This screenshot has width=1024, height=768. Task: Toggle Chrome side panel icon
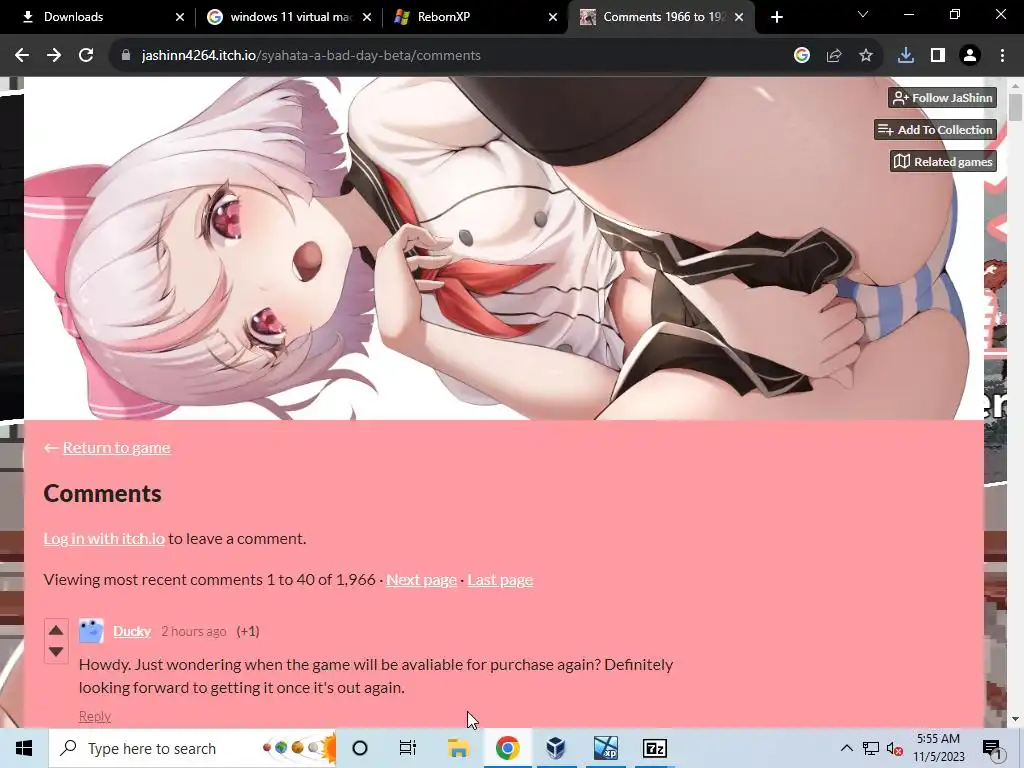tap(938, 56)
